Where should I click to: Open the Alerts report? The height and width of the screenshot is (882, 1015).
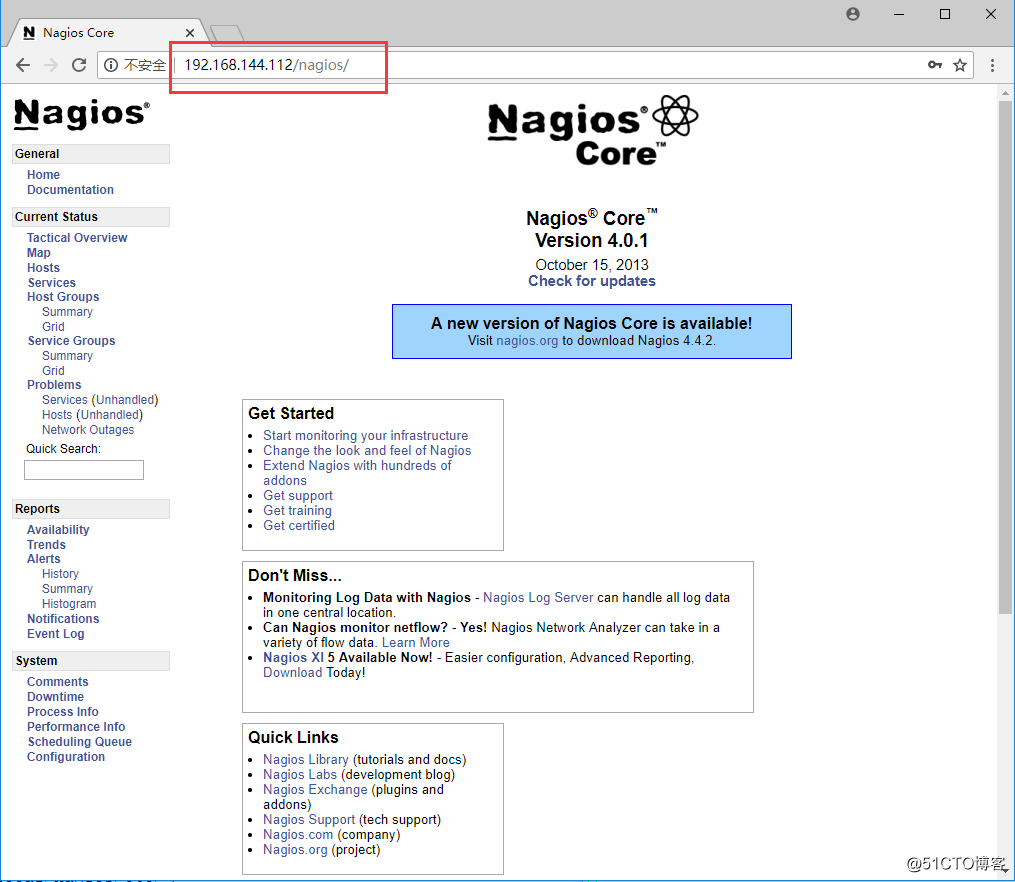43,558
